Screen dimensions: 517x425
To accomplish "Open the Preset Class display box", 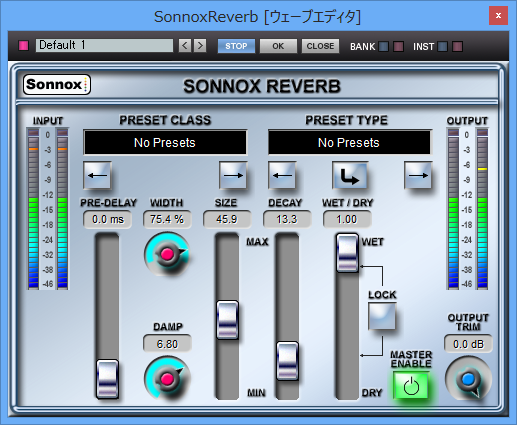I will point(165,143).
